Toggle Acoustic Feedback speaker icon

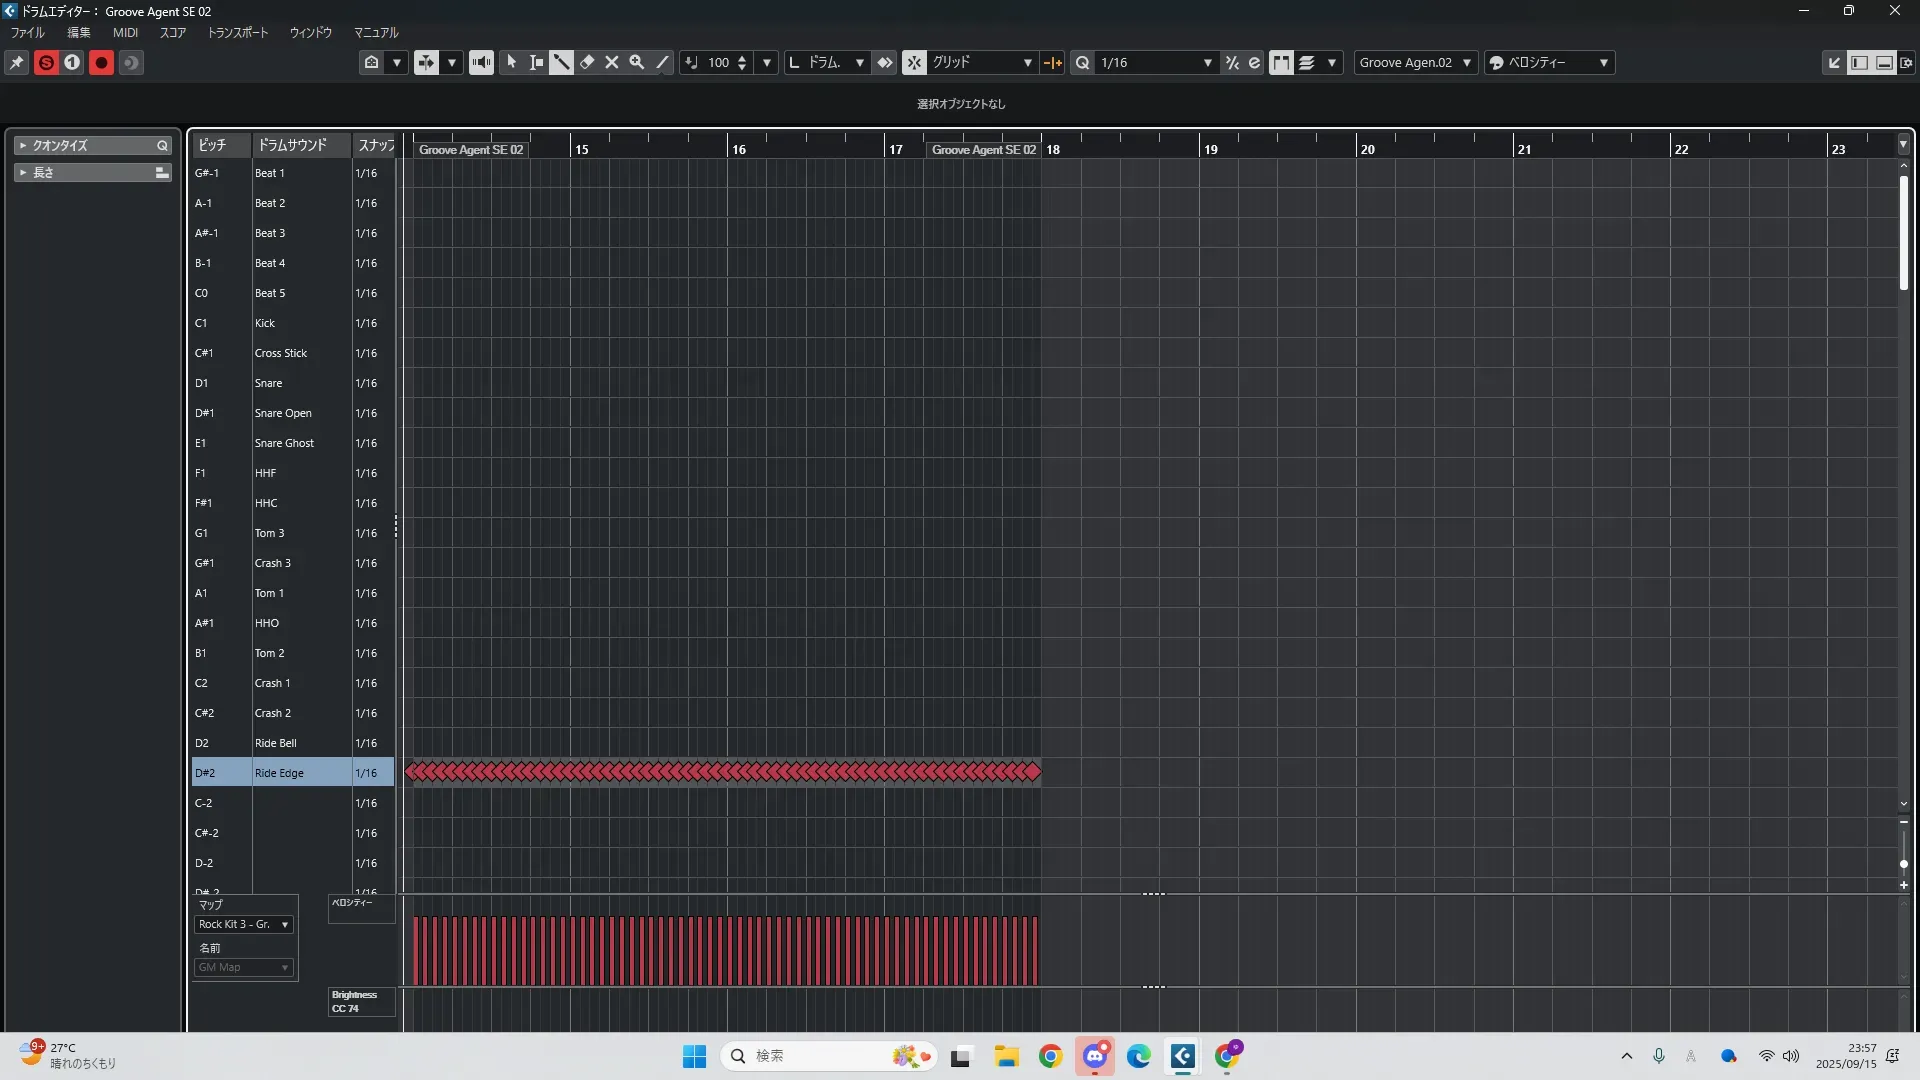click(x=481, y=62)
